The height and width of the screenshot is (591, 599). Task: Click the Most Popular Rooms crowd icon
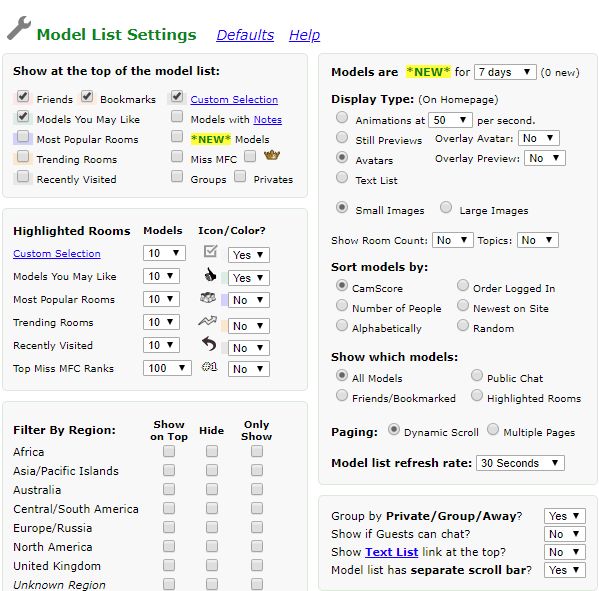208,298
